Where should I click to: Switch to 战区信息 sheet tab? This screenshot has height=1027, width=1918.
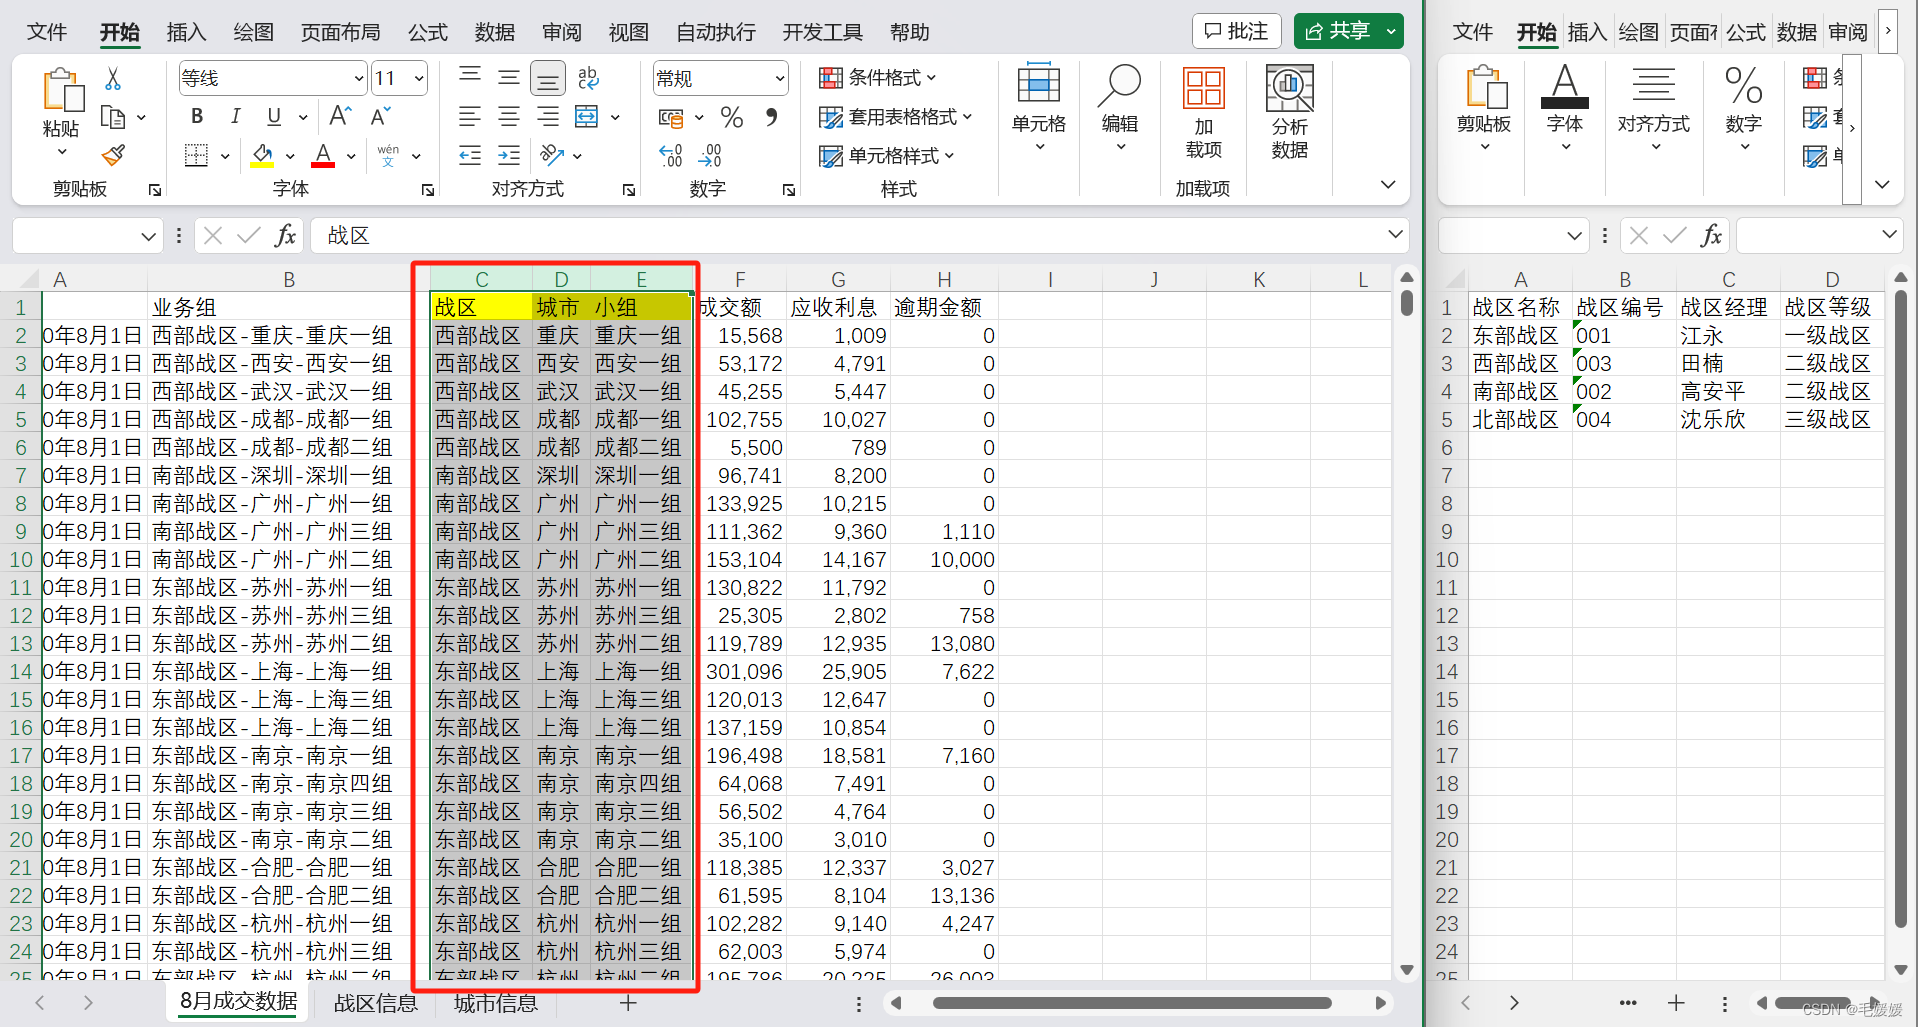[375, 1003]
